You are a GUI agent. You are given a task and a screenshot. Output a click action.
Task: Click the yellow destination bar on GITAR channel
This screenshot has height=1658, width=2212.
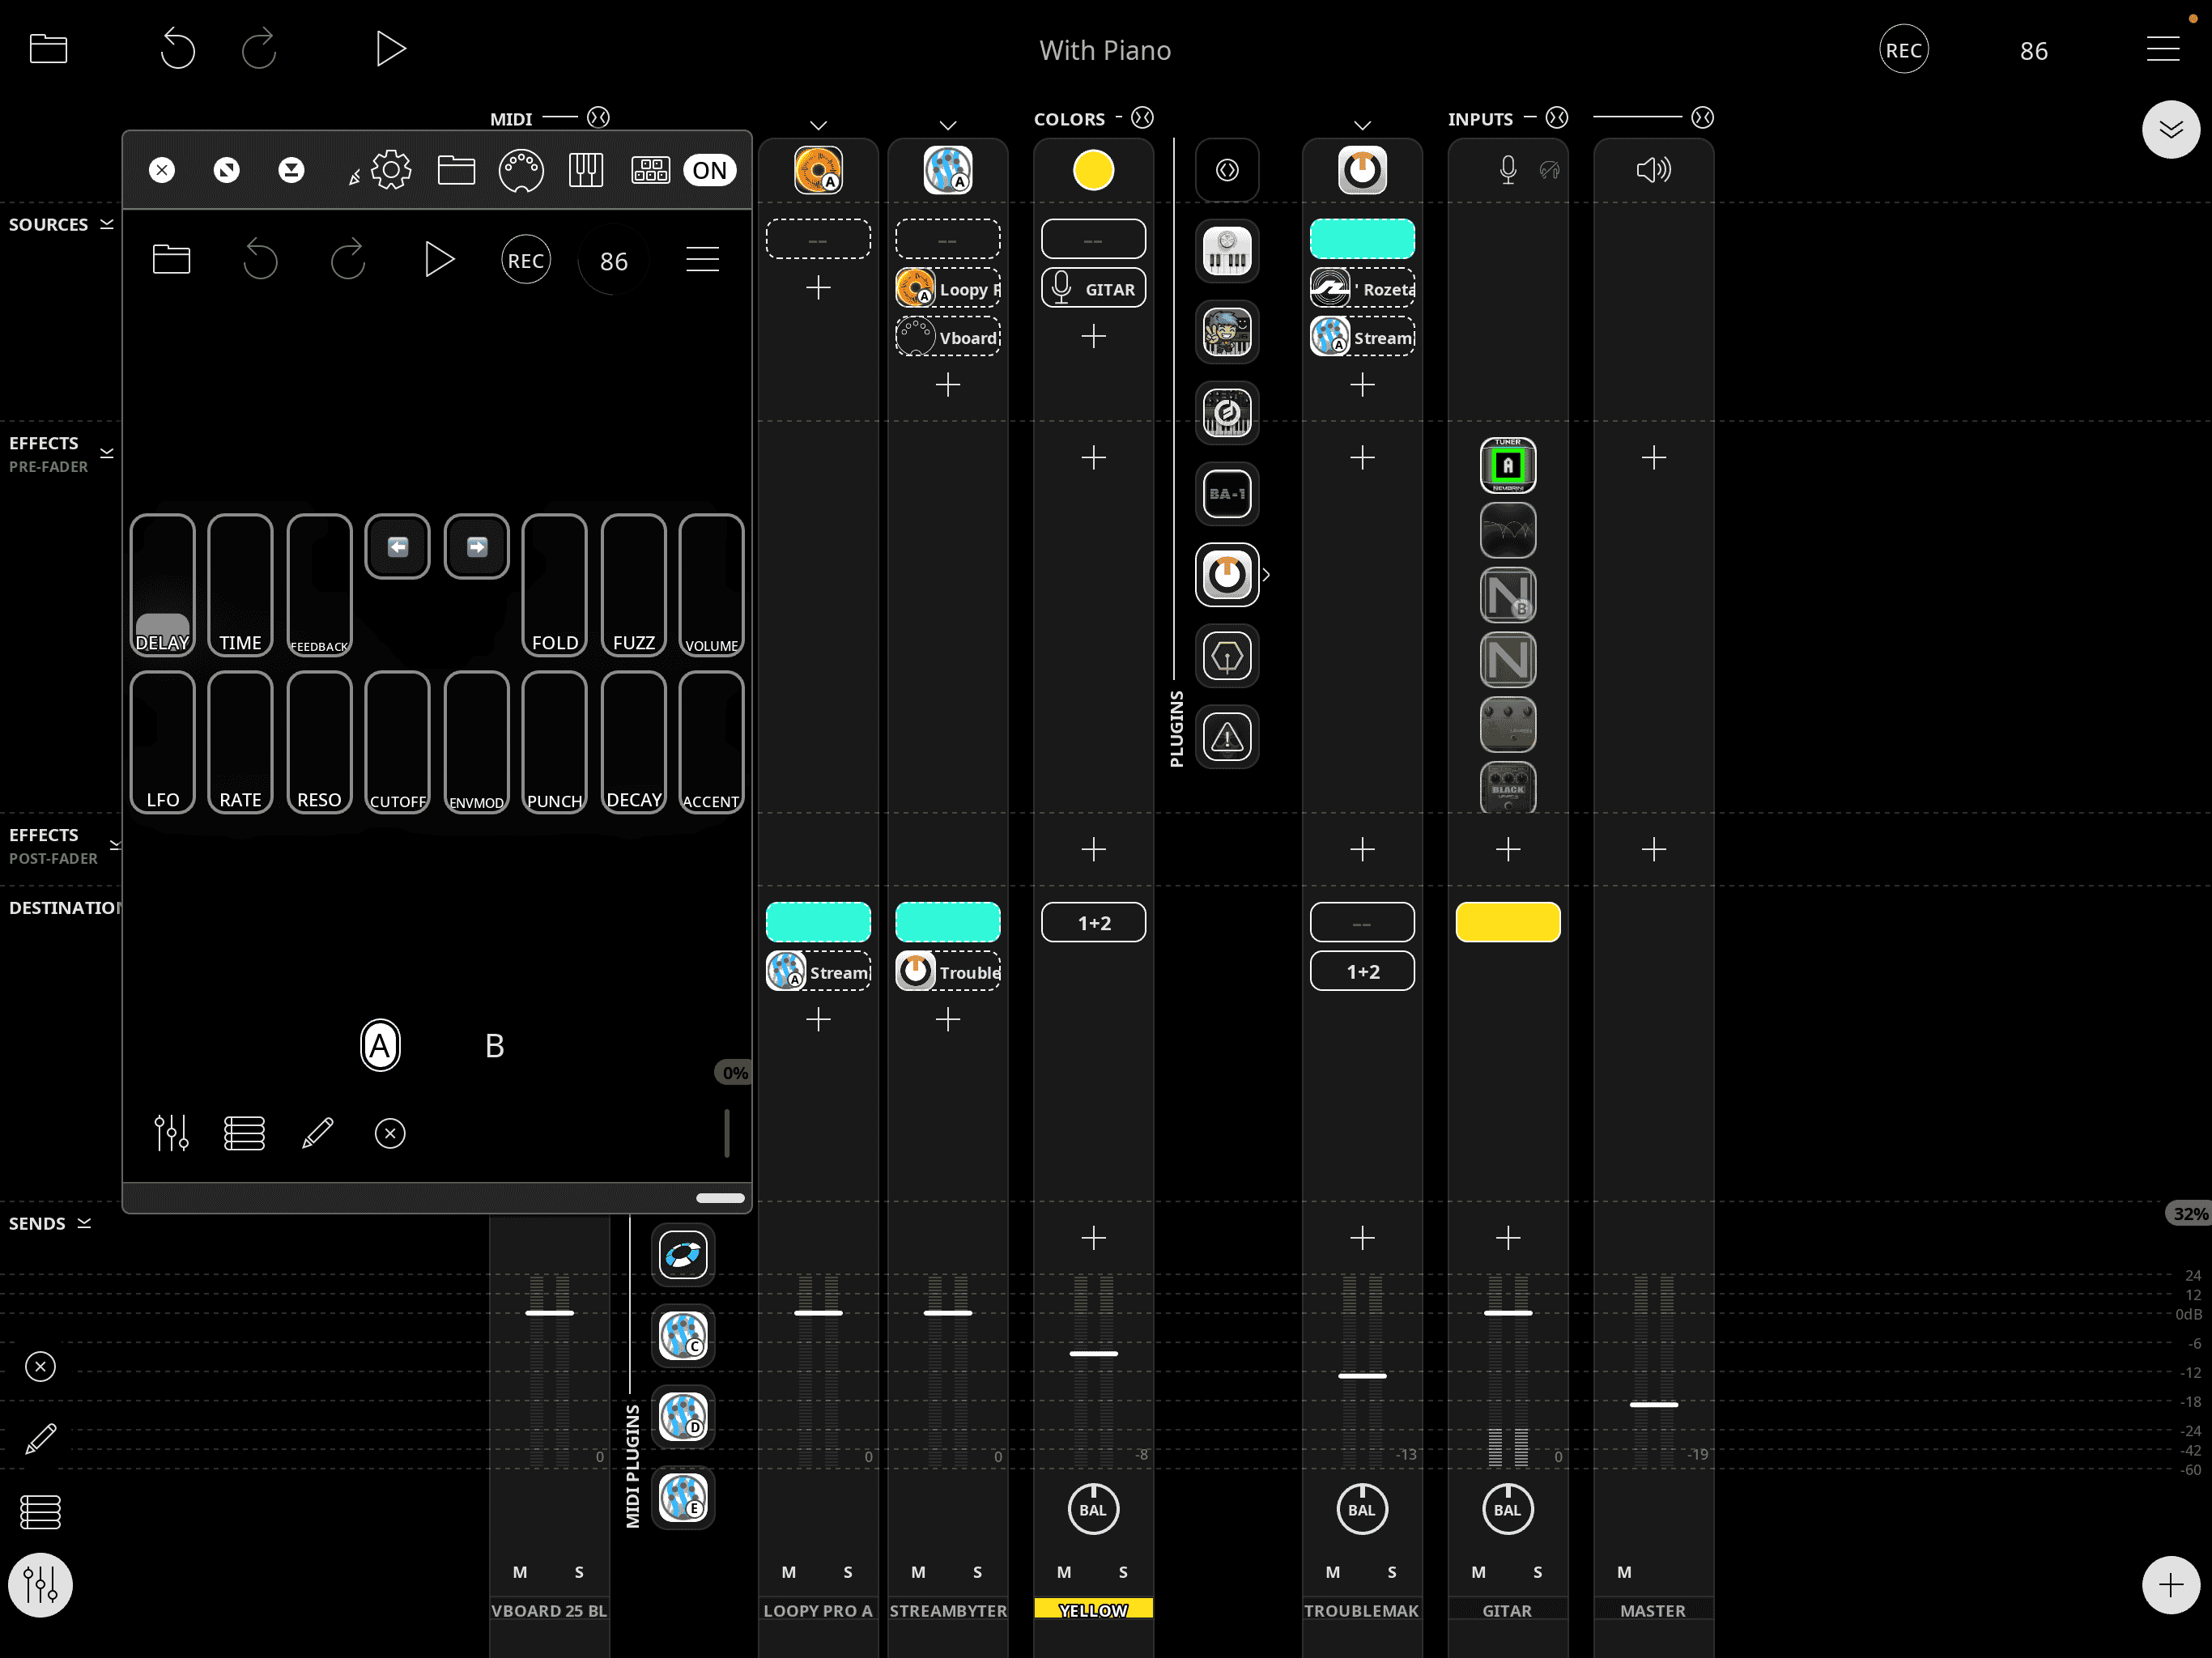(1508, 922)
